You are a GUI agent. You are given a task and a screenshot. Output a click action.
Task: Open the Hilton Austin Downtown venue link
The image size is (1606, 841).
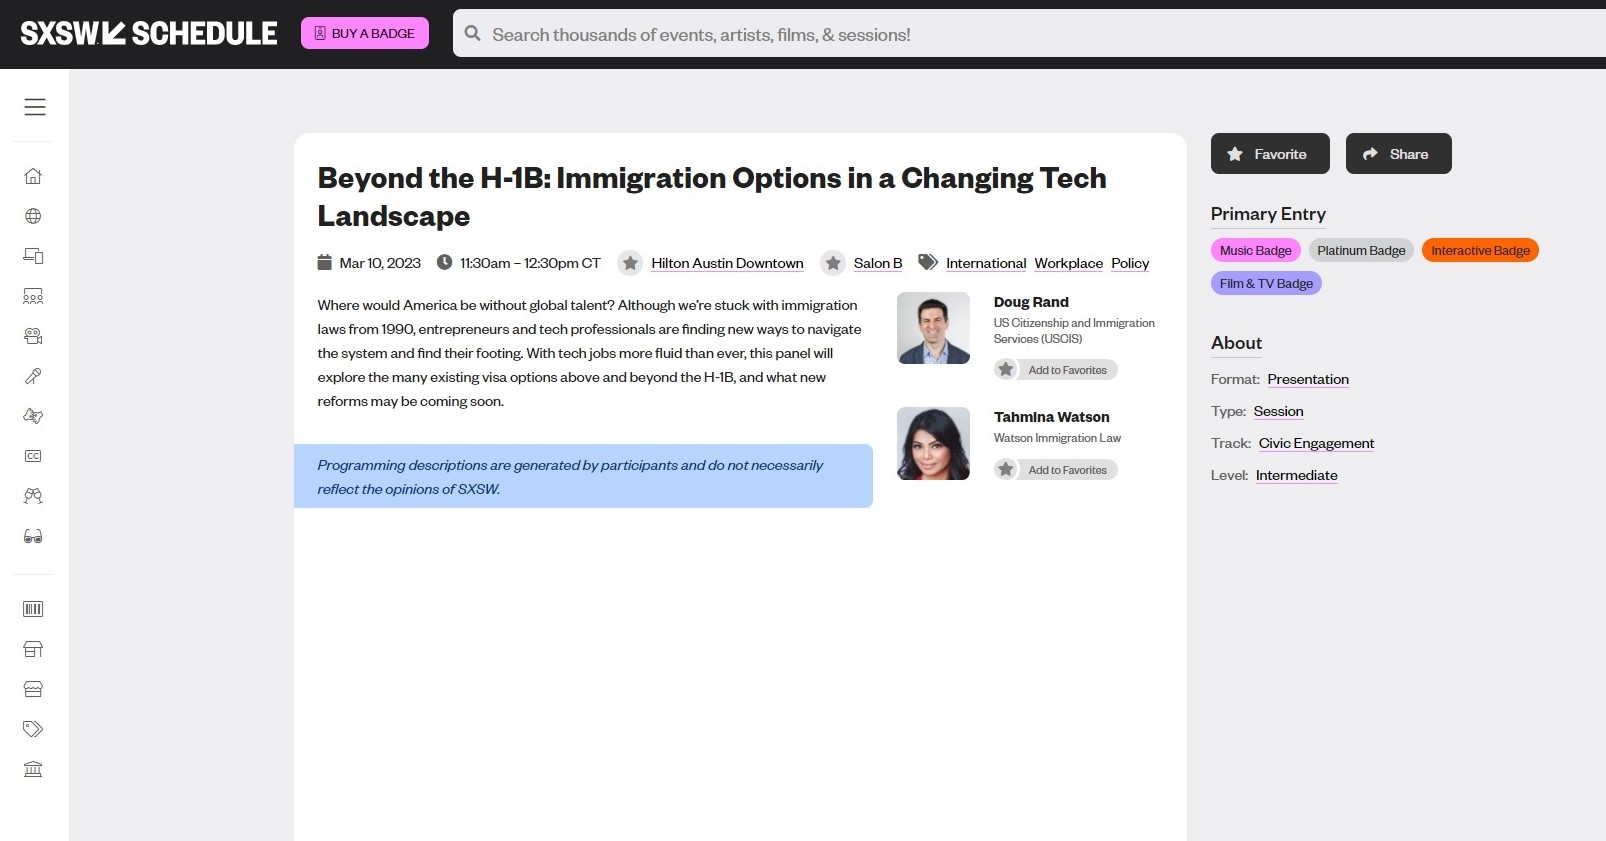[x=727, y=263]
